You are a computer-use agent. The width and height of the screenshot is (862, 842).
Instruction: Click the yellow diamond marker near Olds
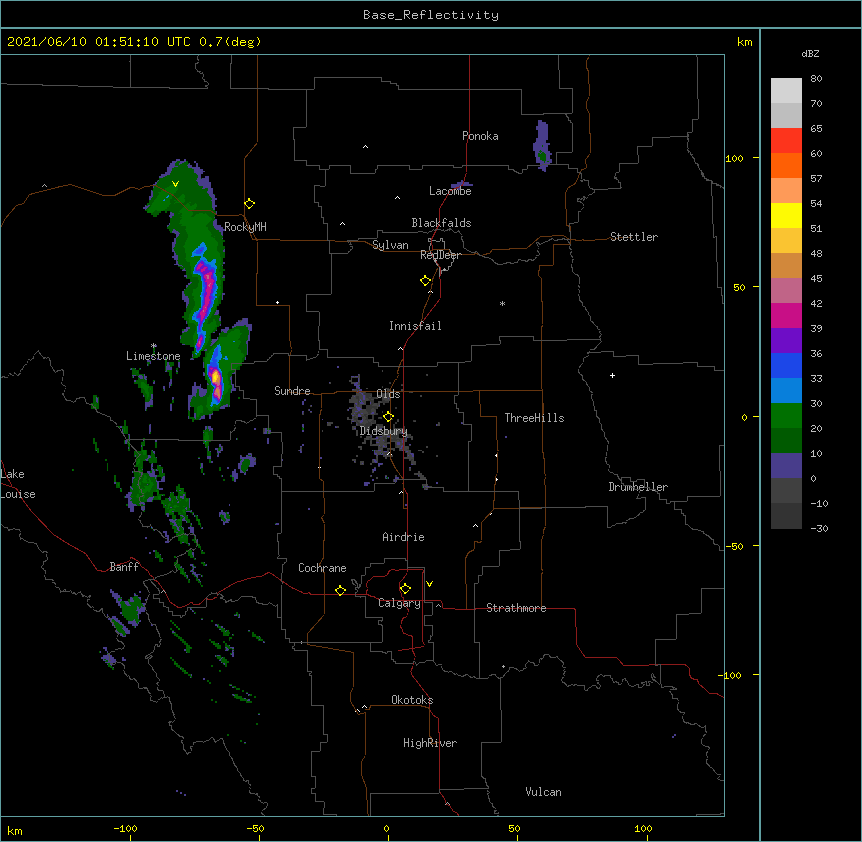click(x=388, y=416)
